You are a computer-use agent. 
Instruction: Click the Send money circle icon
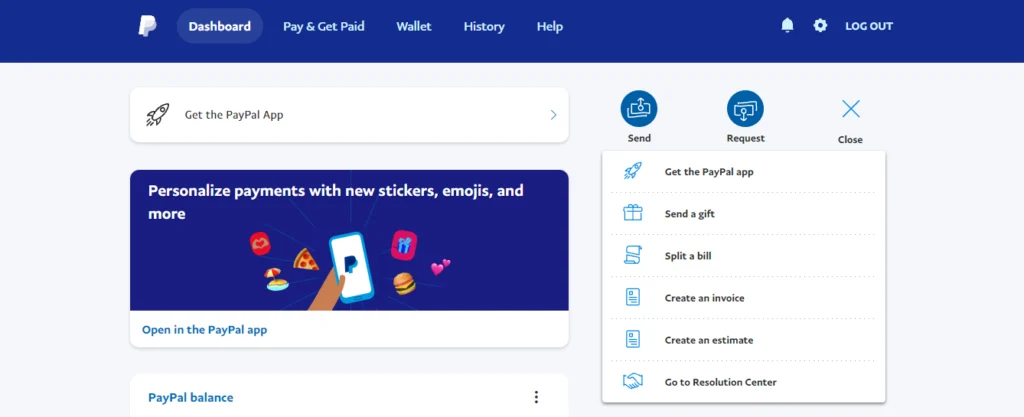[639, 108]
